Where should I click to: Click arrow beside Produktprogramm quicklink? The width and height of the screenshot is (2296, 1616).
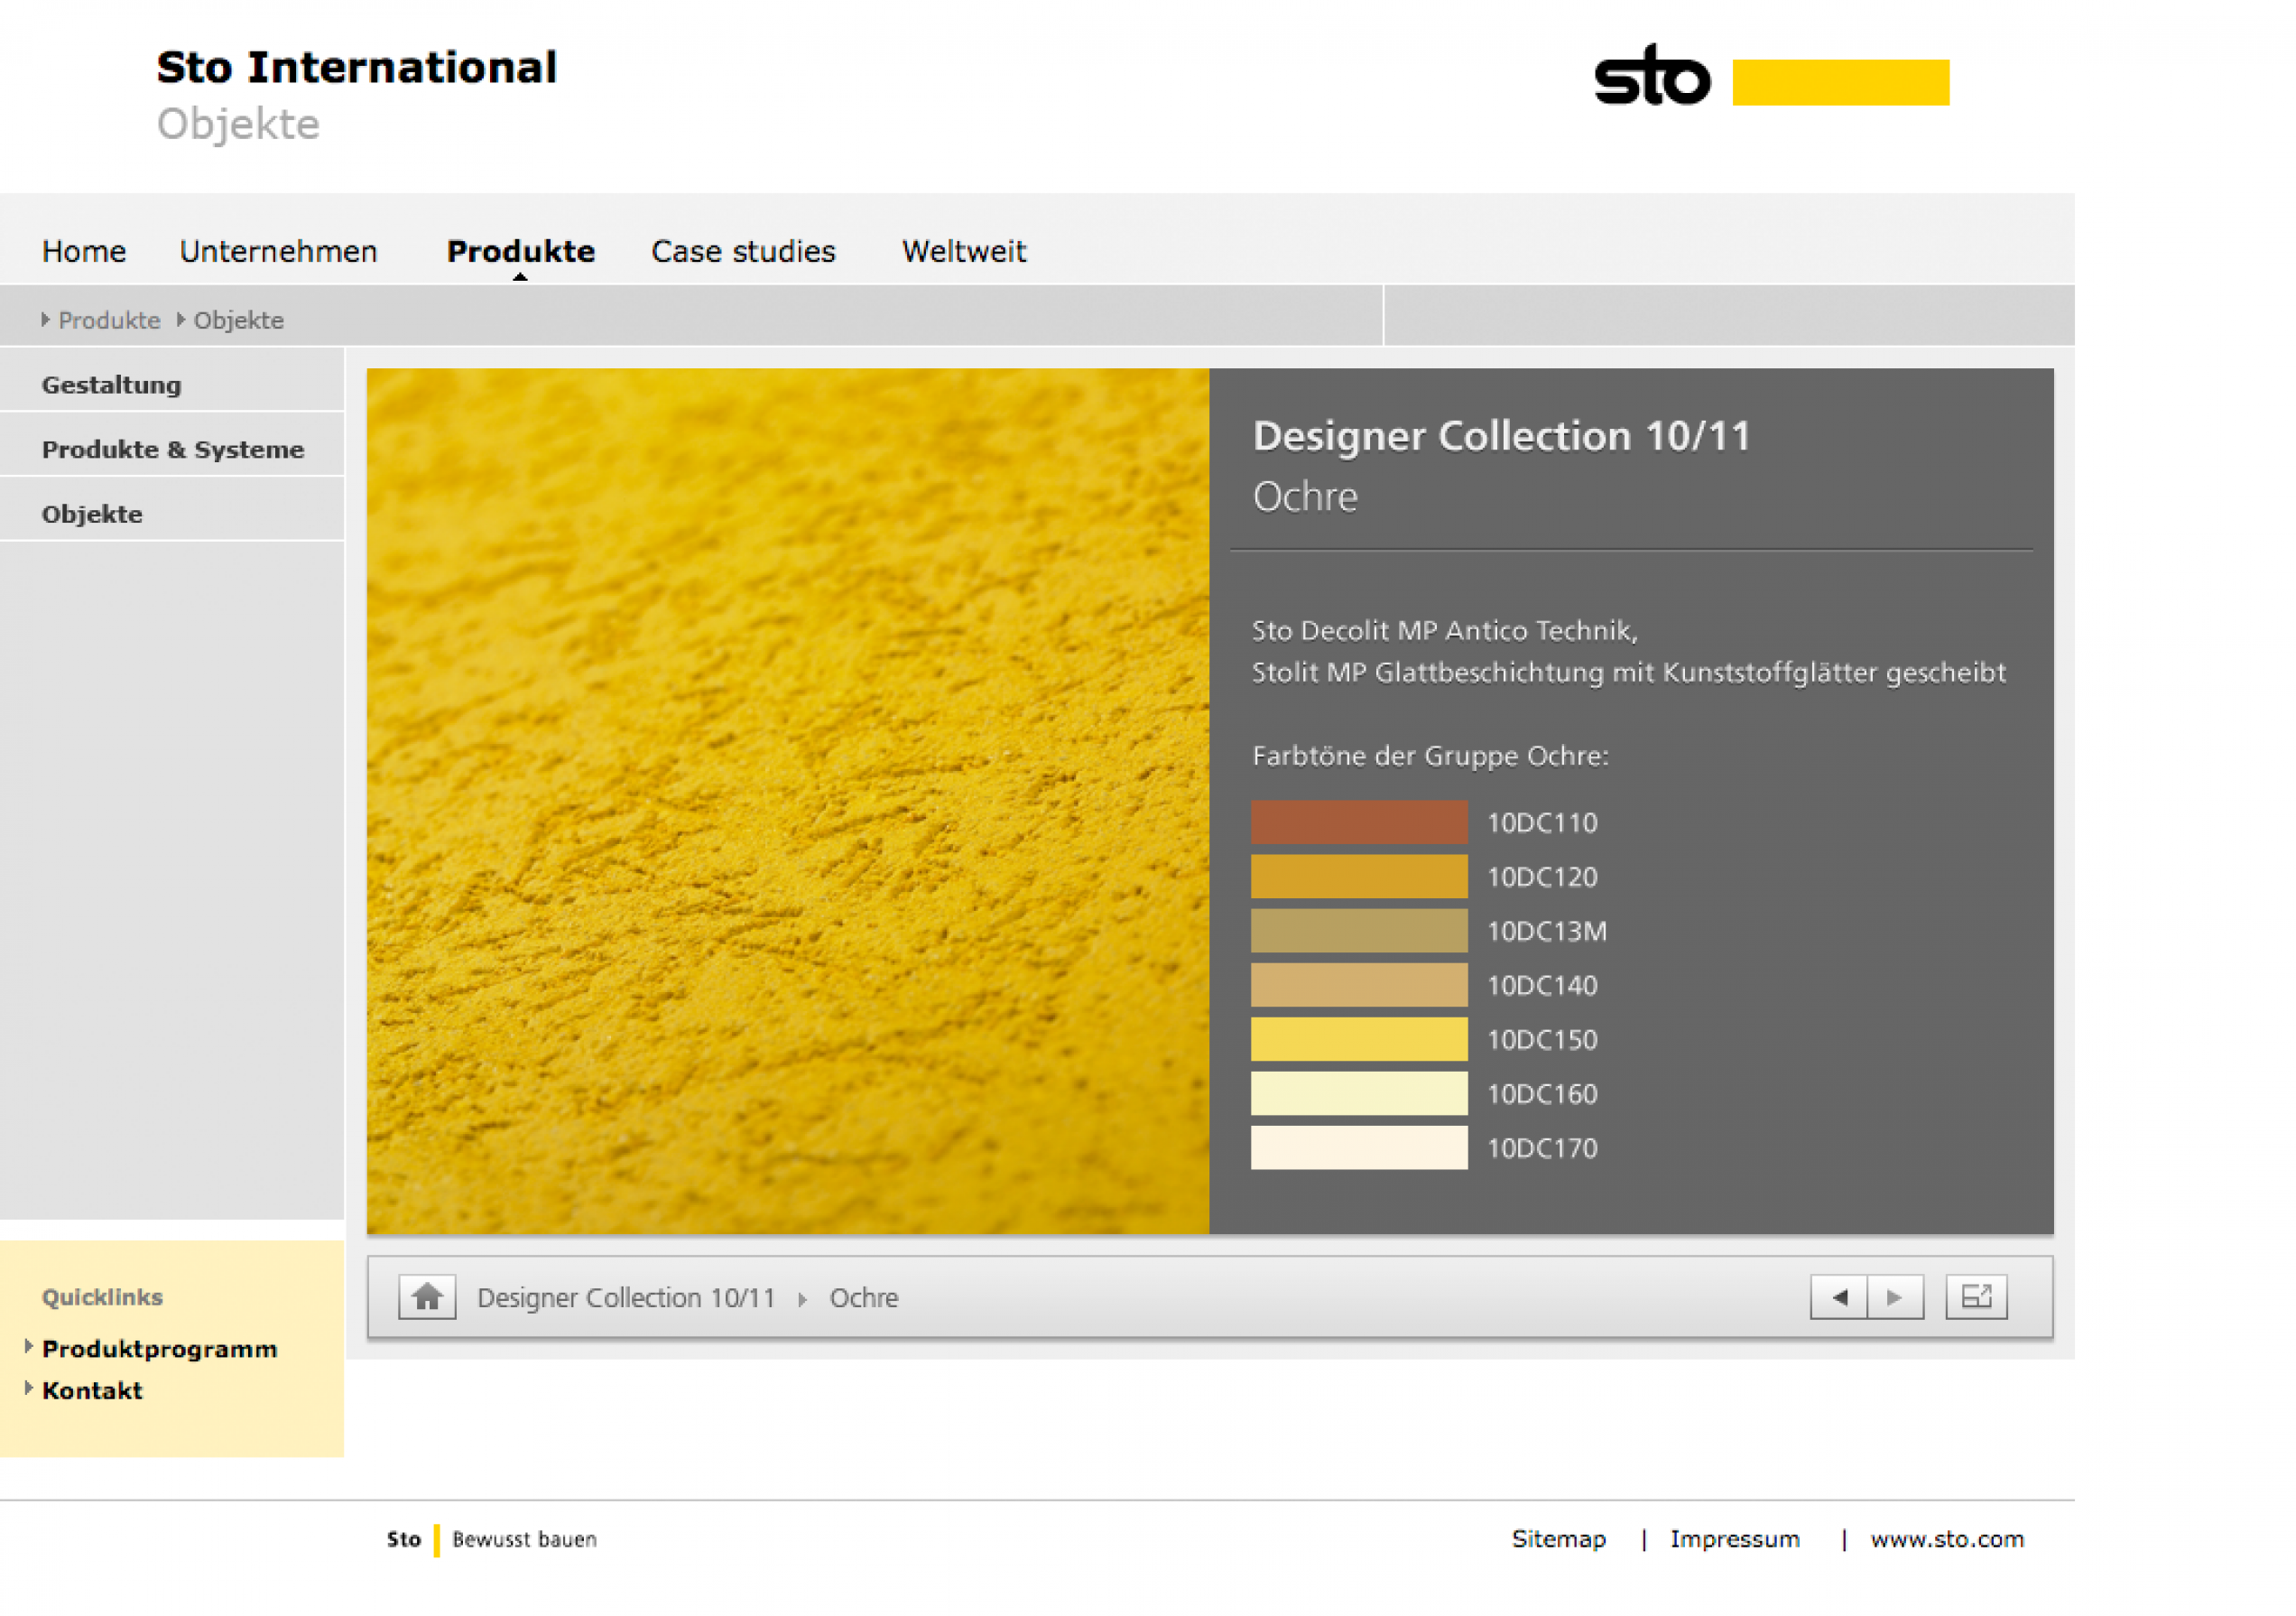click(29, 1346)
